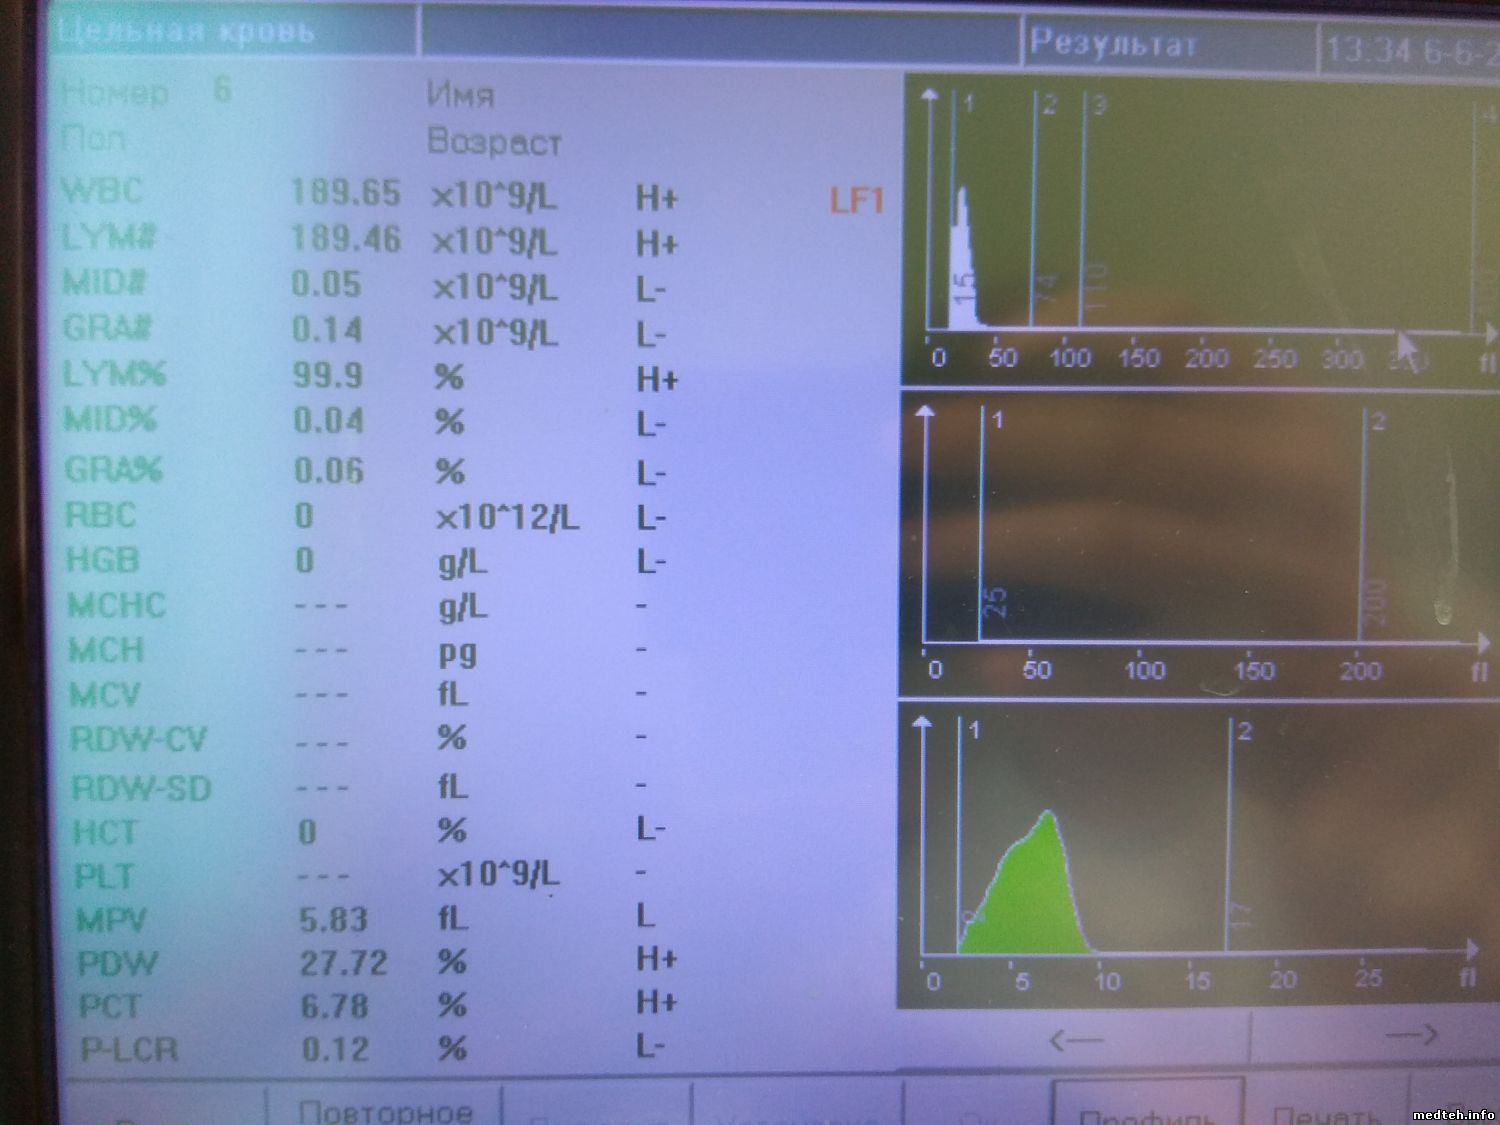Click the orange LF1 flag
This screenshot has height=1125, width=1500.
click(x=856, y=201)
